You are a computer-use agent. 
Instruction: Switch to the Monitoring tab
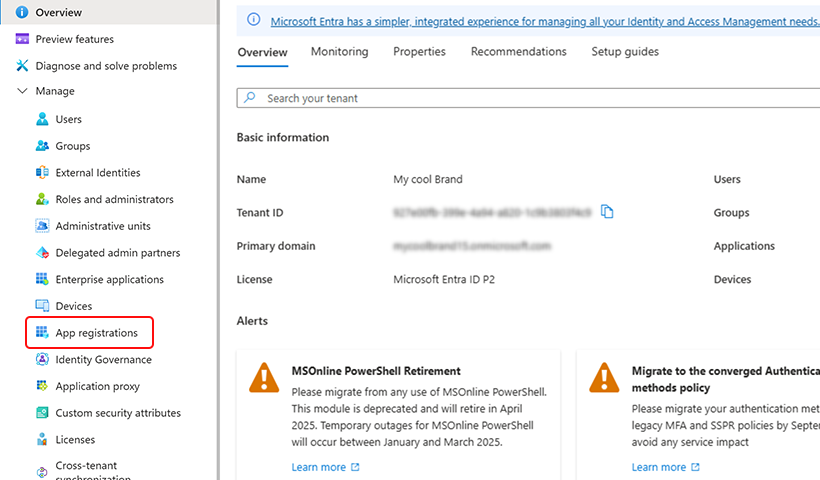click(339, 51)
